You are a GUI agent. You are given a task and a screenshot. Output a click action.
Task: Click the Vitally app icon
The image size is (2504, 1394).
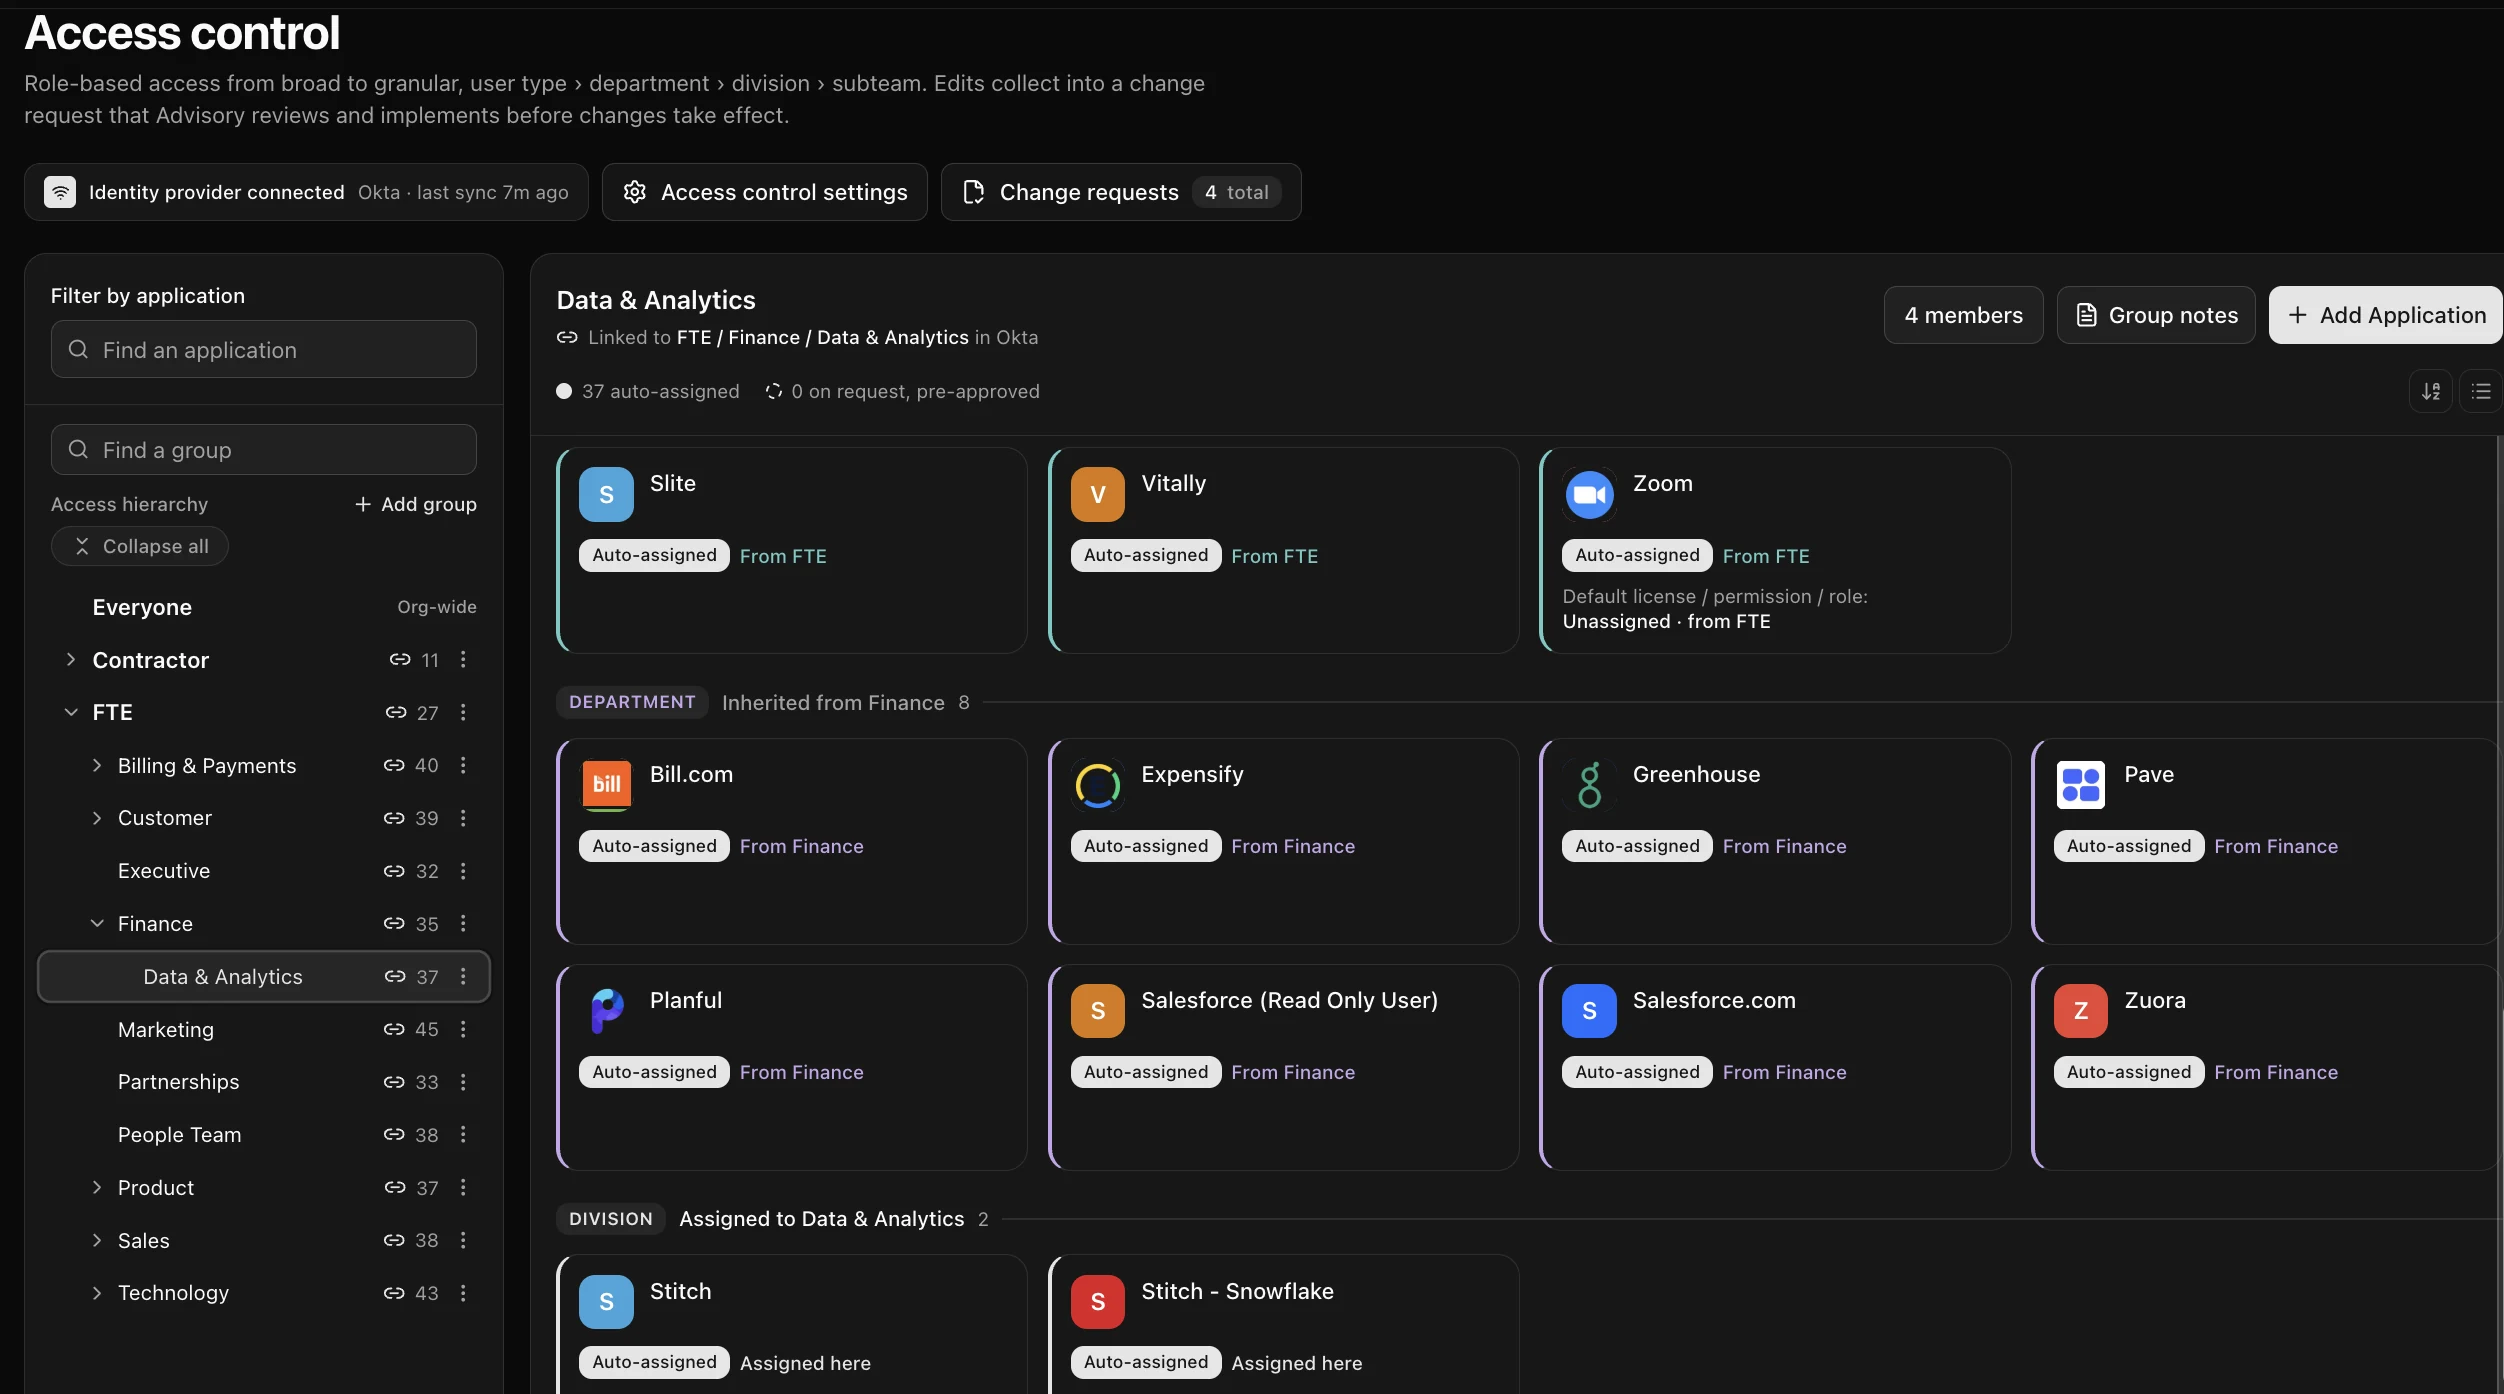1097,494
